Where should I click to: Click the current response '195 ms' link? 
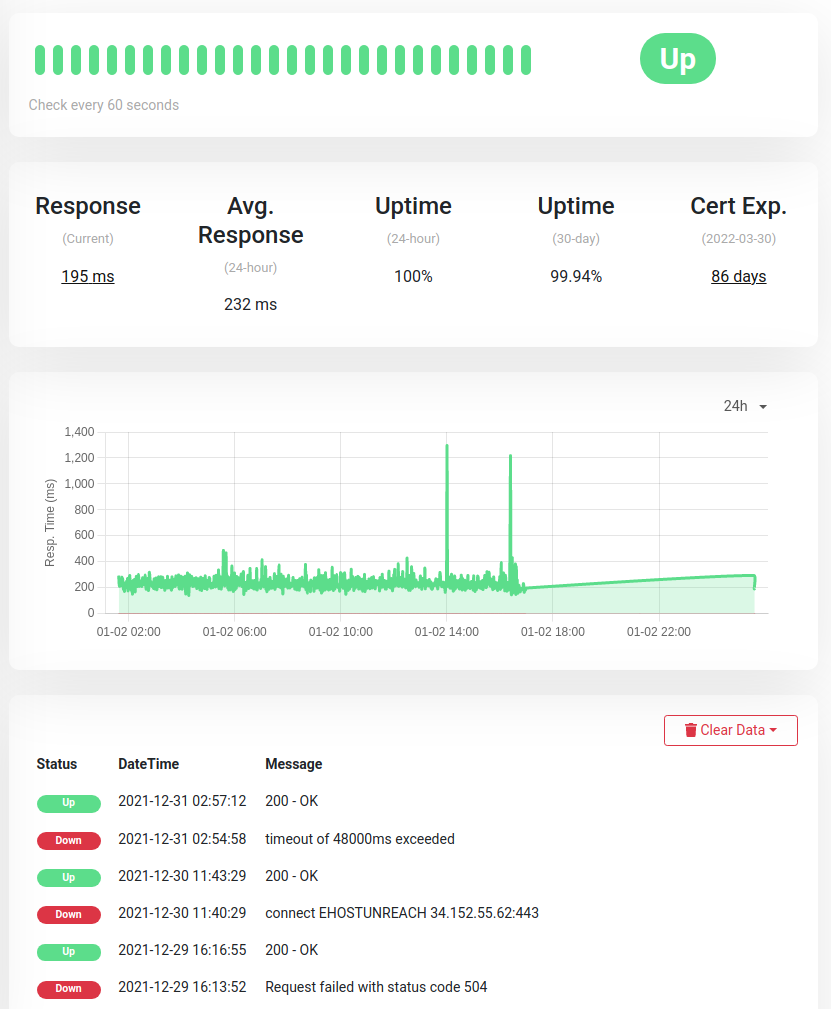point(87,276)
